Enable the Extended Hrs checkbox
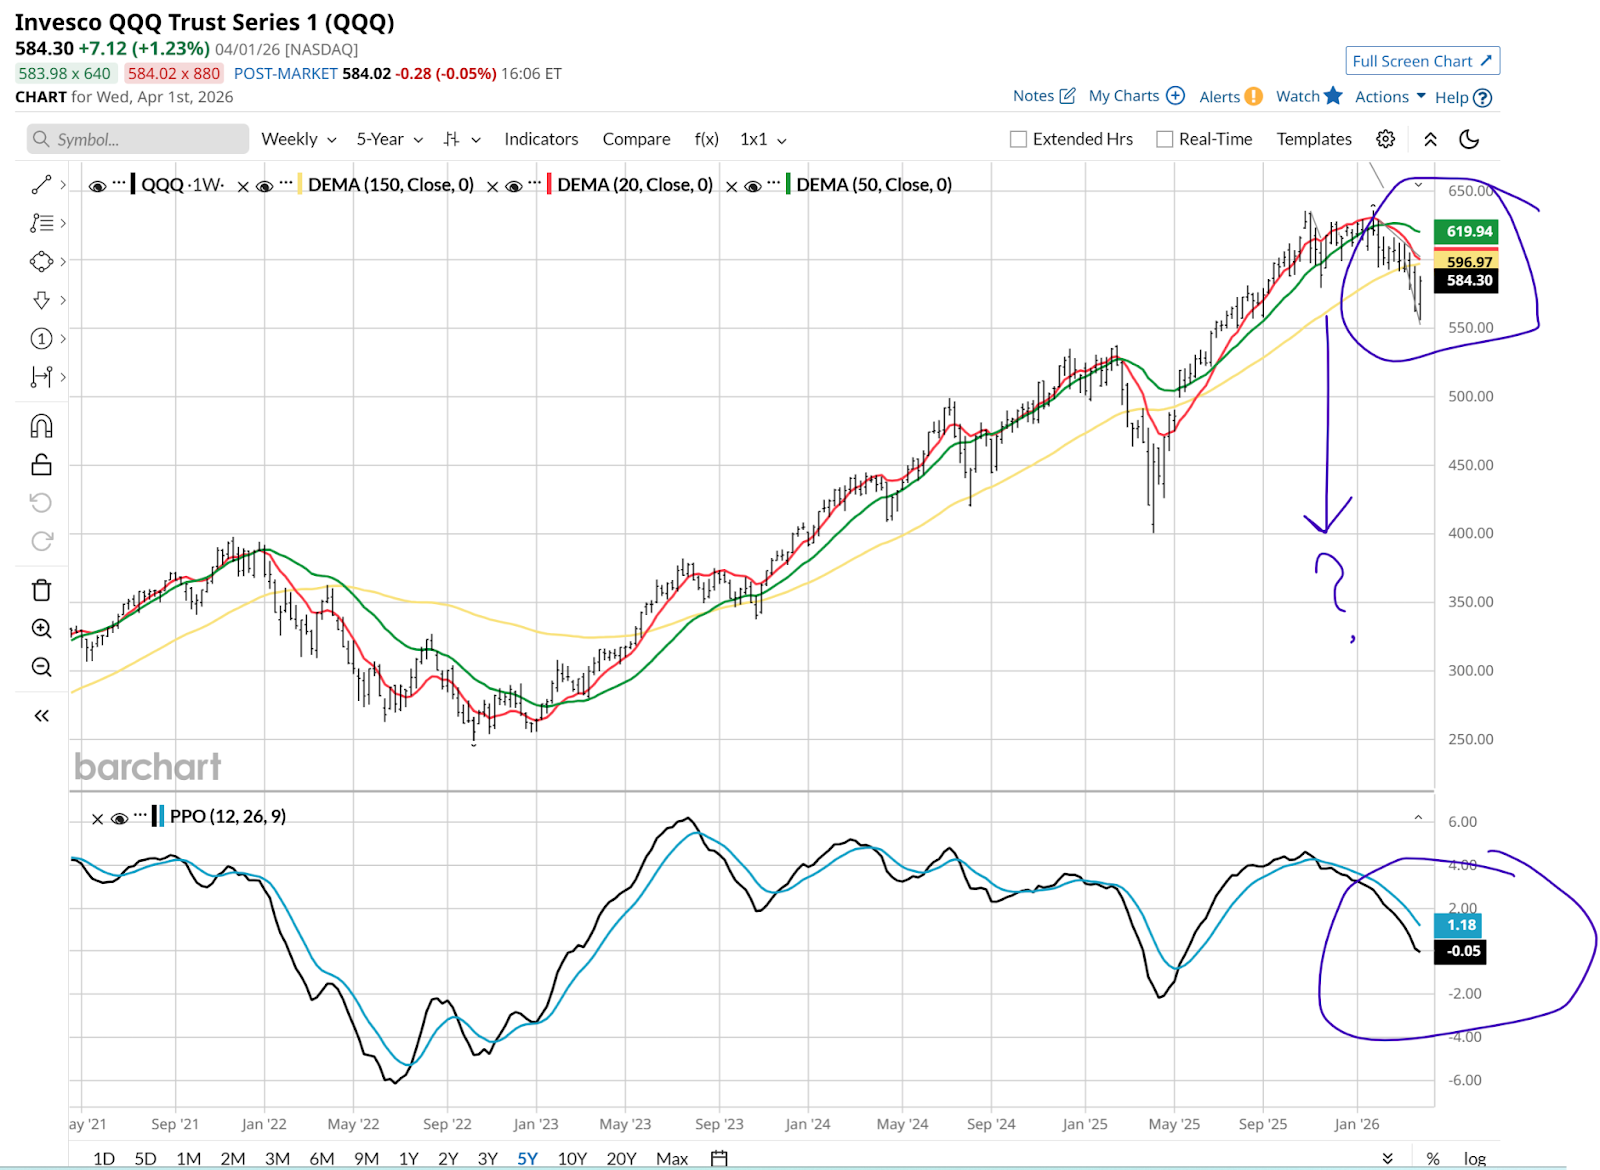The width and height of the screenshot is (1600, 1170). pos(1018,139)
